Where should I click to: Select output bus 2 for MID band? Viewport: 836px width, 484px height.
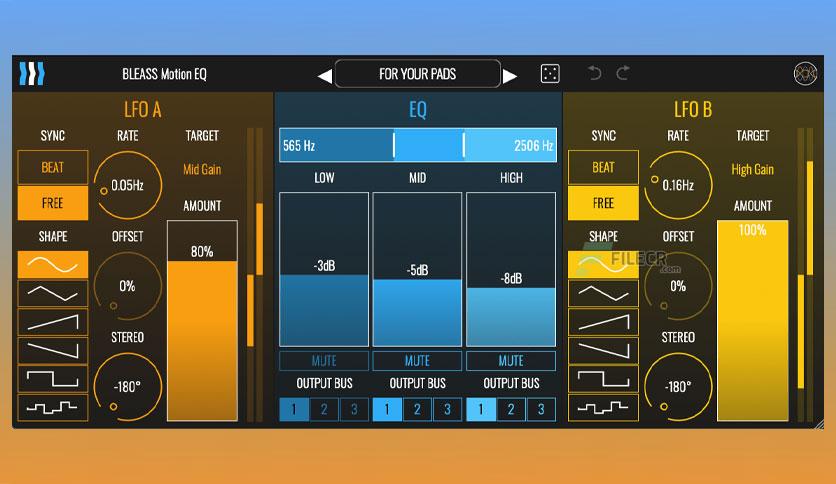click(x=417, y=409)
